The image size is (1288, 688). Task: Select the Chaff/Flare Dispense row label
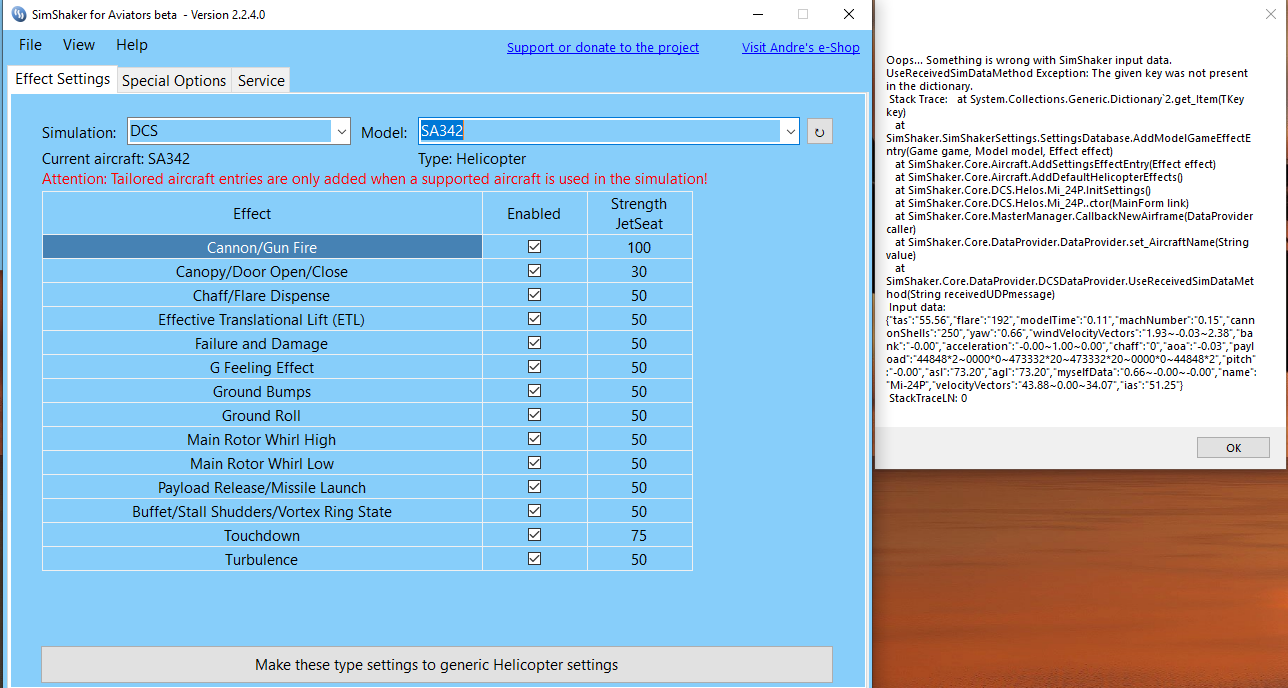coord(262,296)
